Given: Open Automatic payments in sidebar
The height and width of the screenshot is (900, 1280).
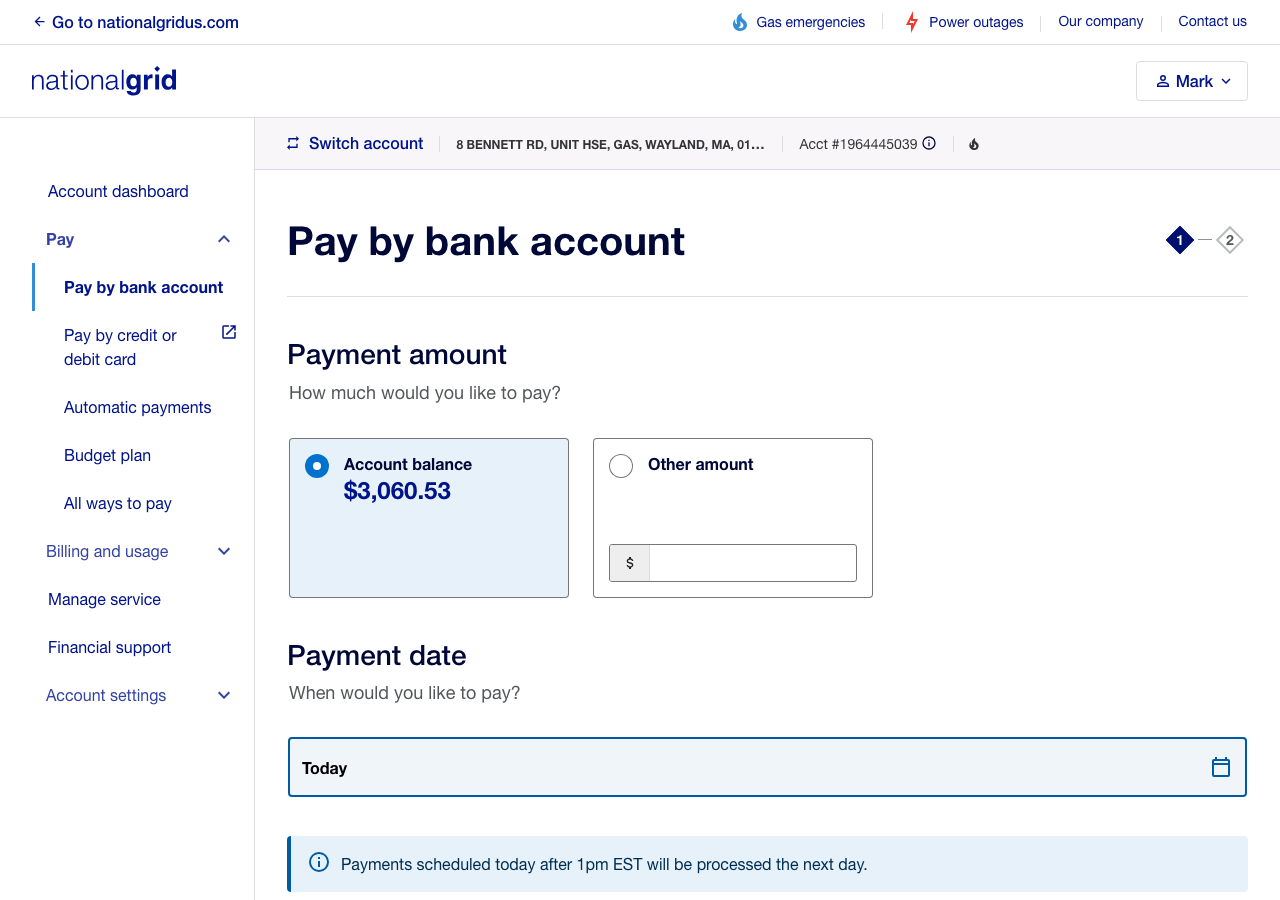Looking at the screenshot, I should pyautogui.click(x=138, y=407).
